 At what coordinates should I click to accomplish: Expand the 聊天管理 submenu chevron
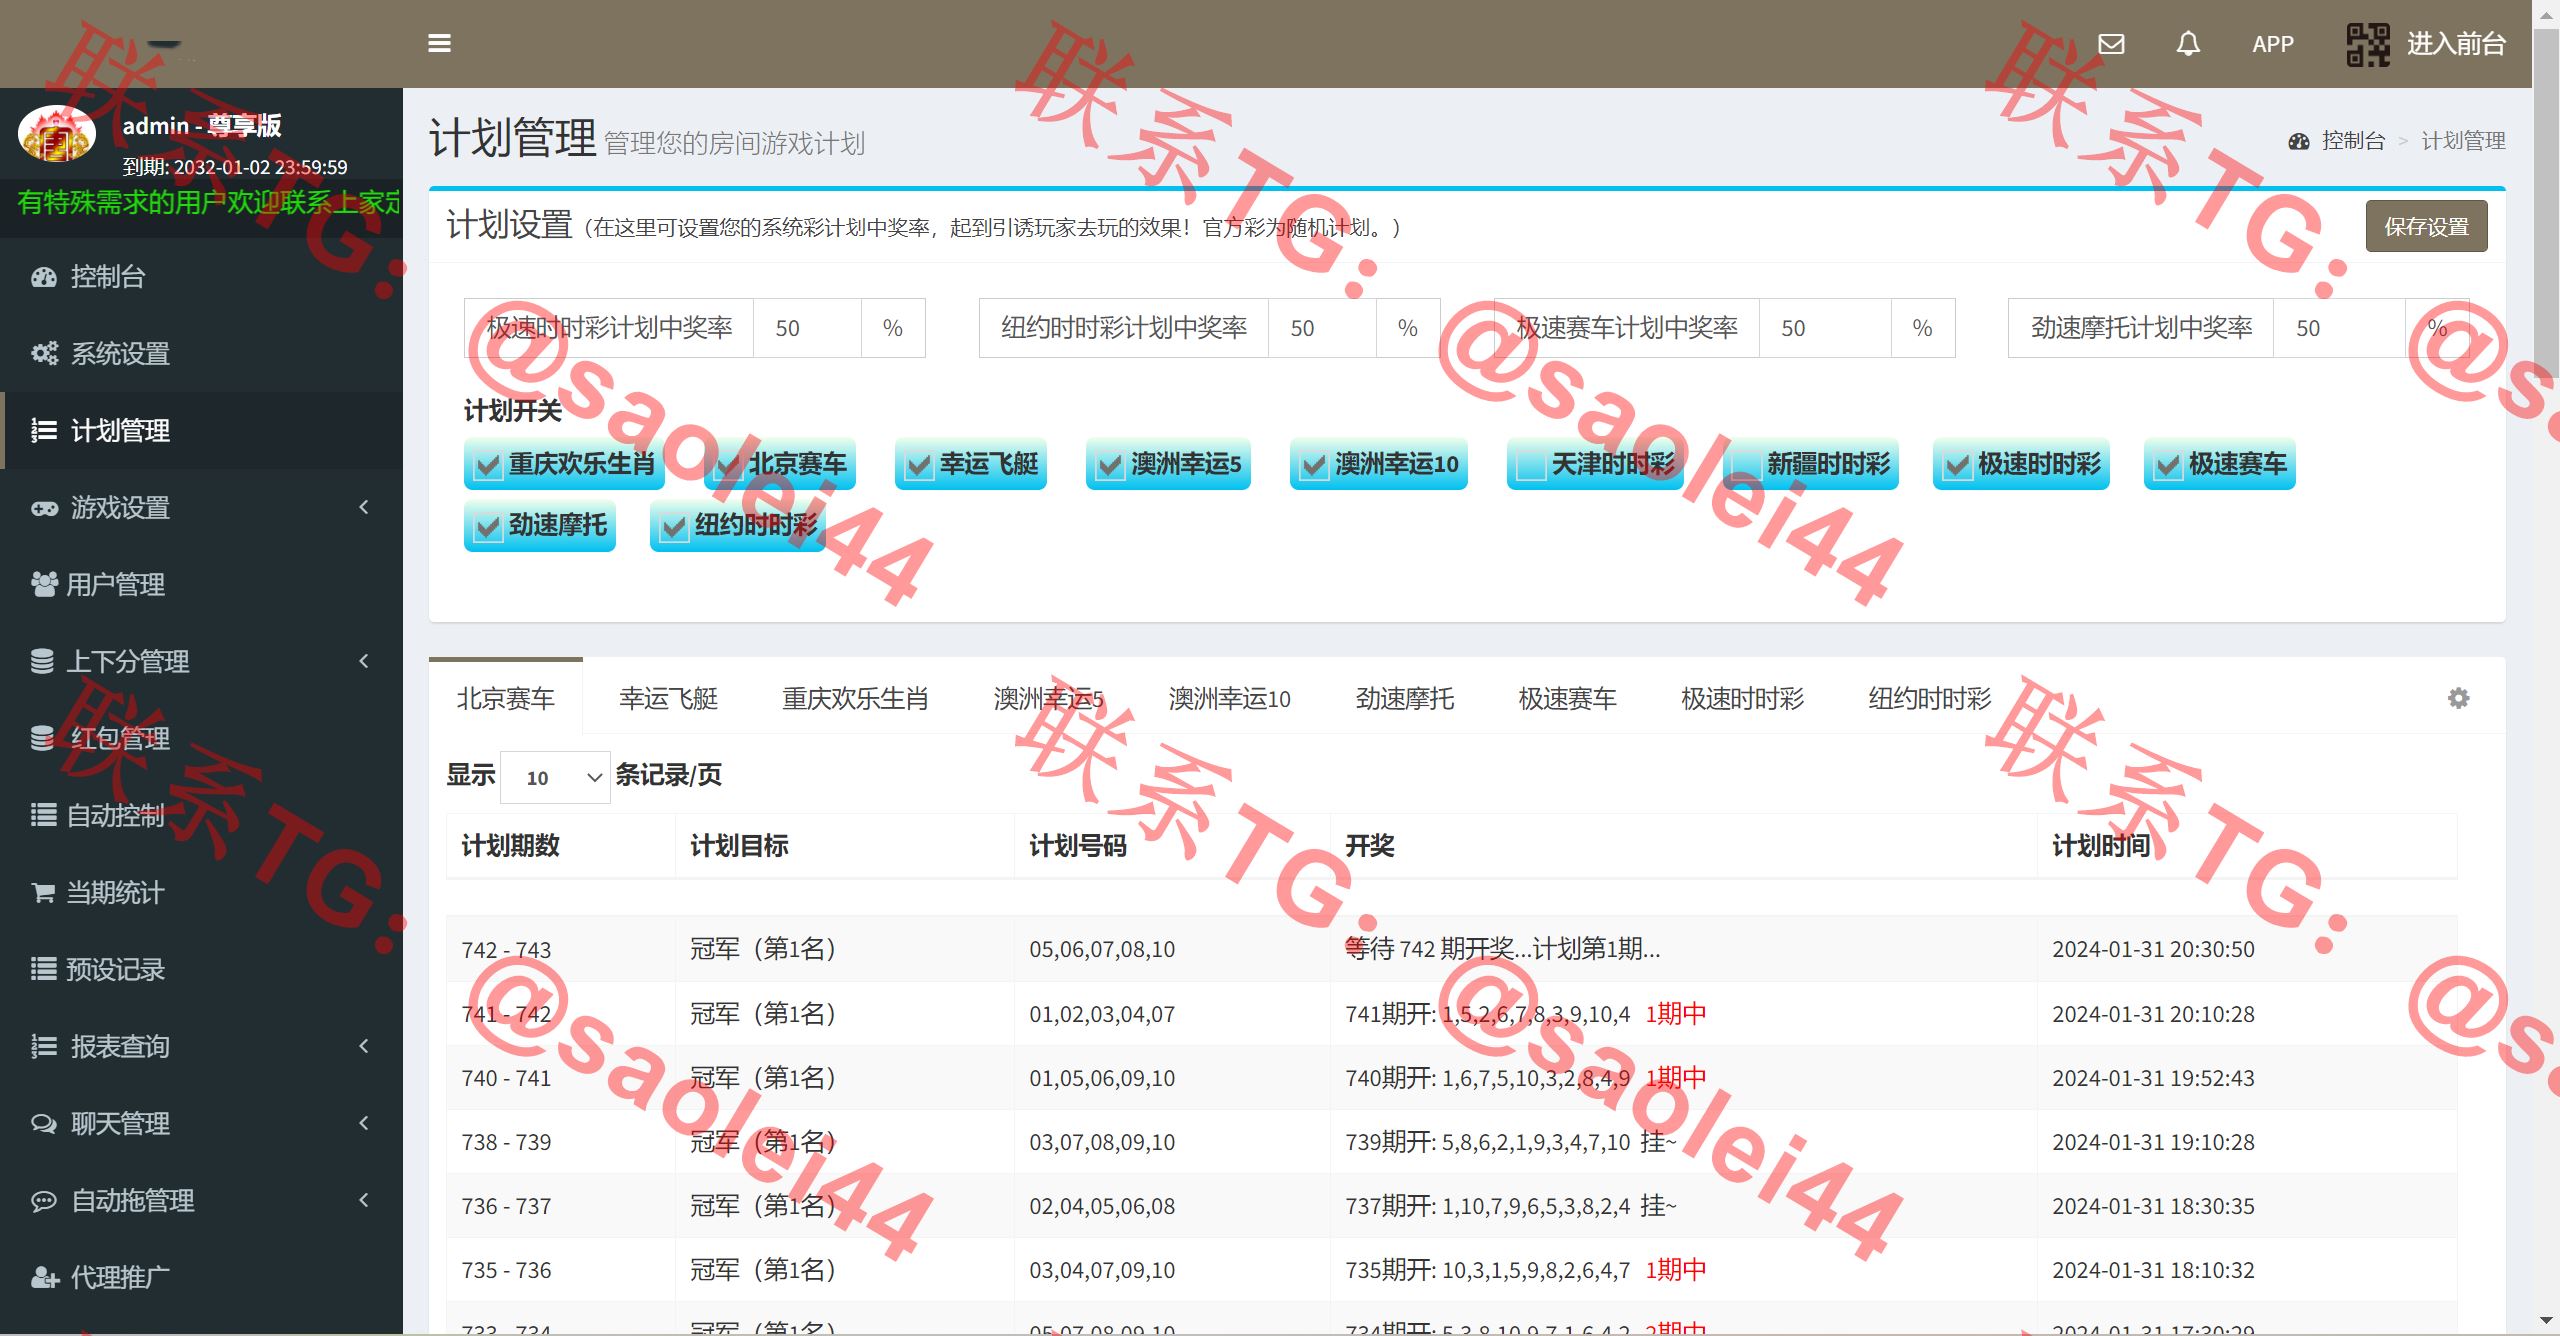364,1123
